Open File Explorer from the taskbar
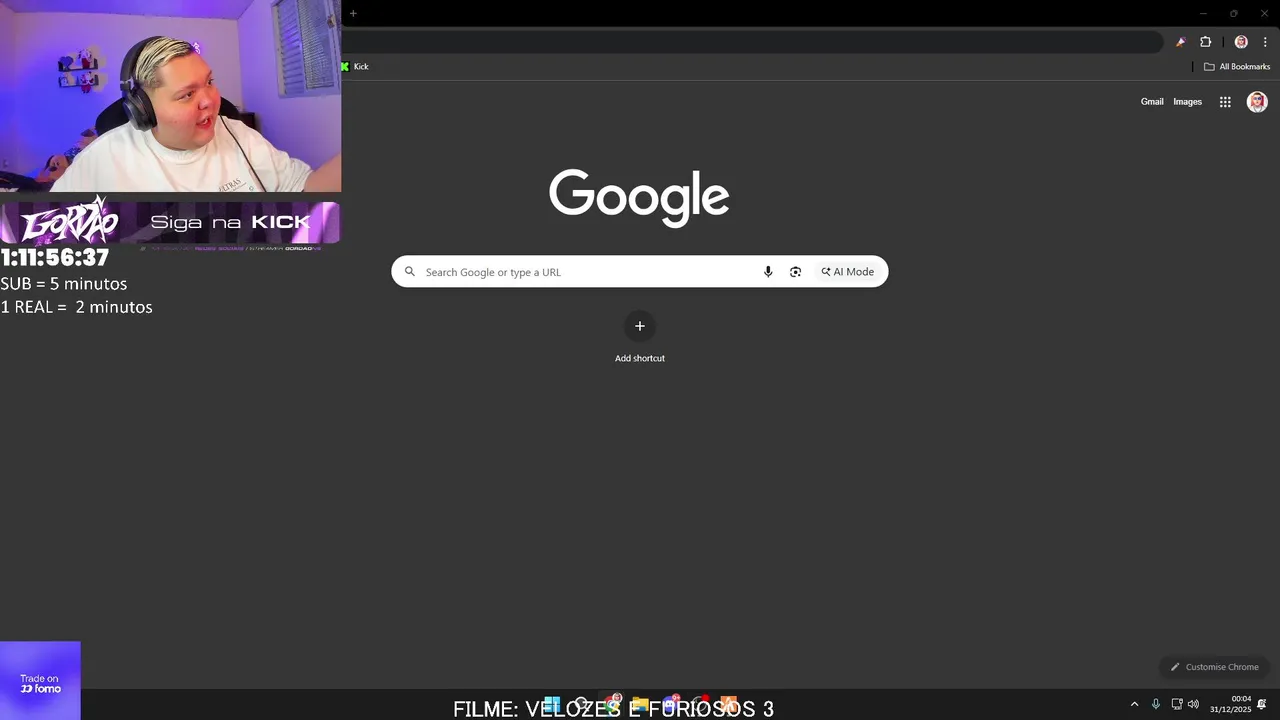The width and height of the screenshot is (1280, 720). point(640,706)
